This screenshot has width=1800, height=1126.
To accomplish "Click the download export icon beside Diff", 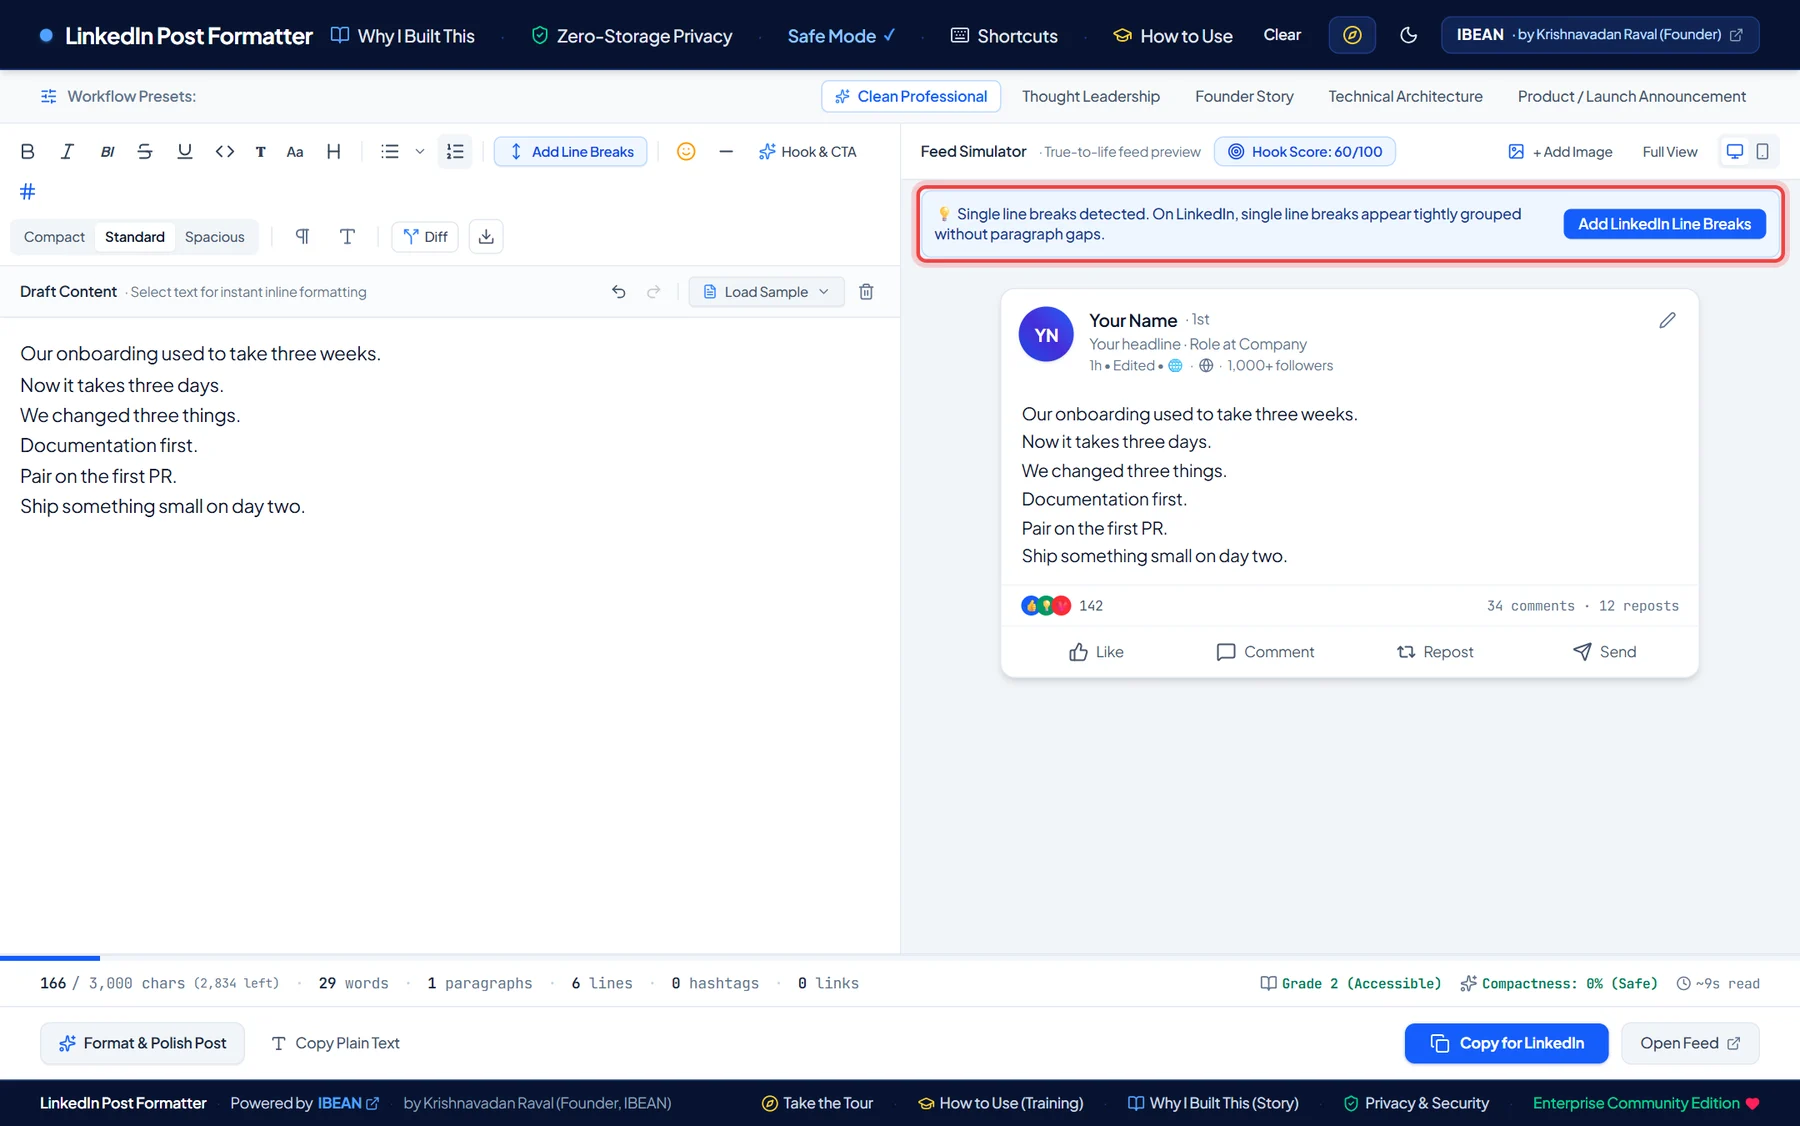I will click(x=486, y=237).
